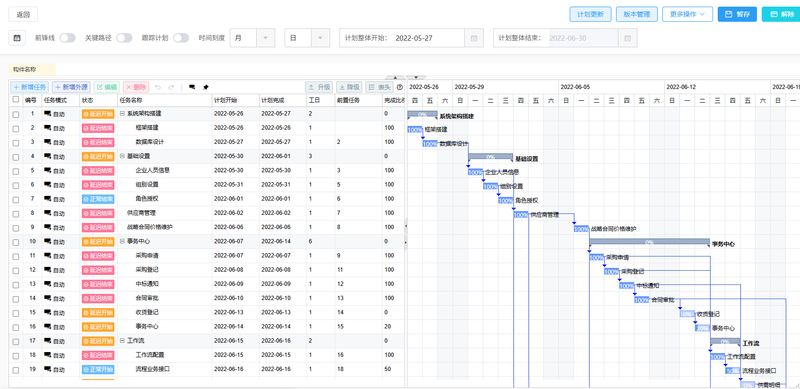This screenshot has height=389, width=800.
Task: Click the flag icon in the task toolbar
Action: (192, 87)
